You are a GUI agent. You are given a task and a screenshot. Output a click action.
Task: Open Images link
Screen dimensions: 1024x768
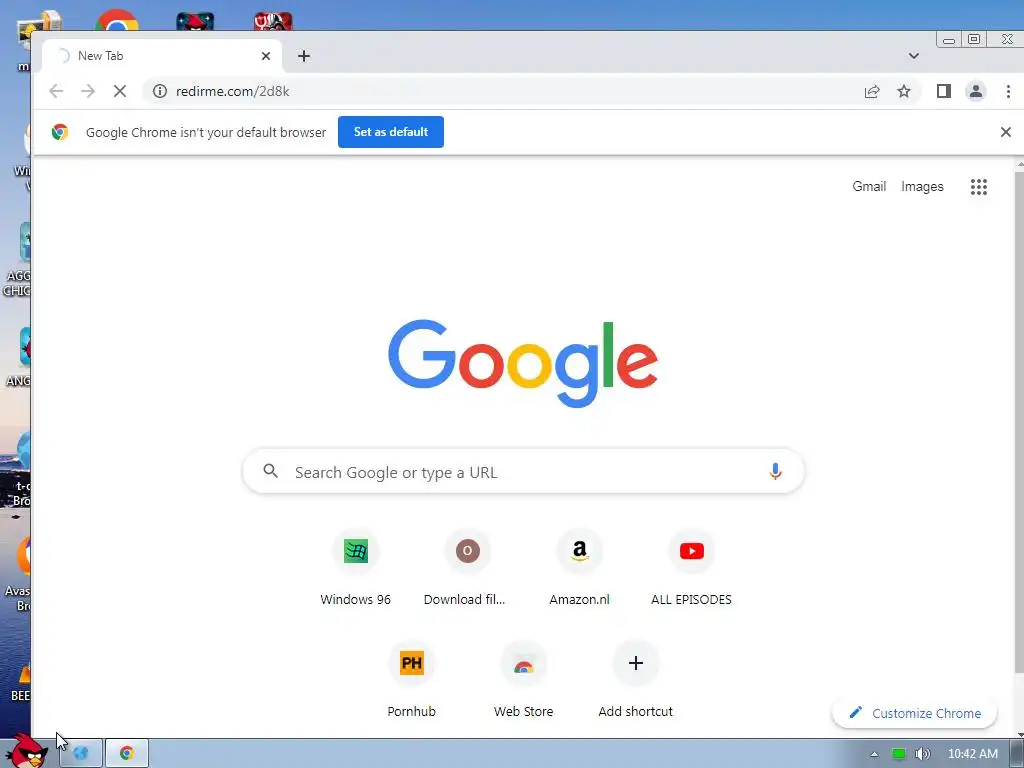(922, 187)
